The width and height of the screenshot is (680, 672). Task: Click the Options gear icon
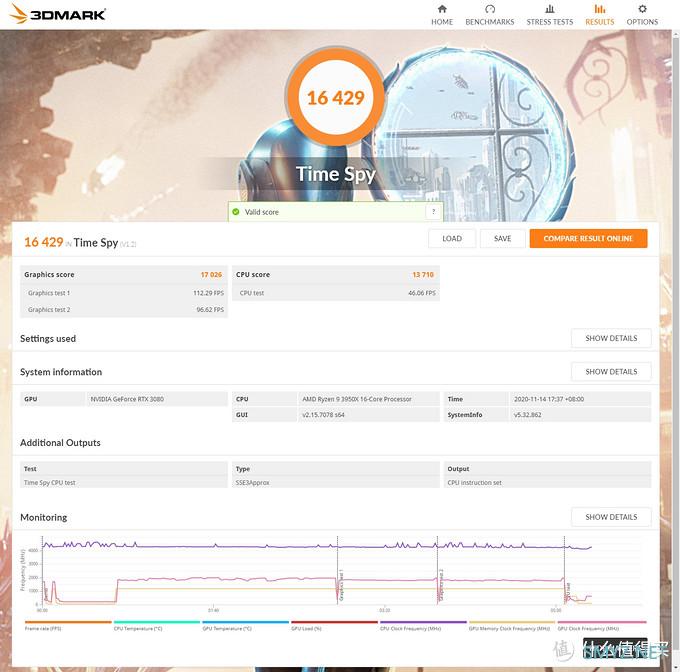[x=642, y=9]
